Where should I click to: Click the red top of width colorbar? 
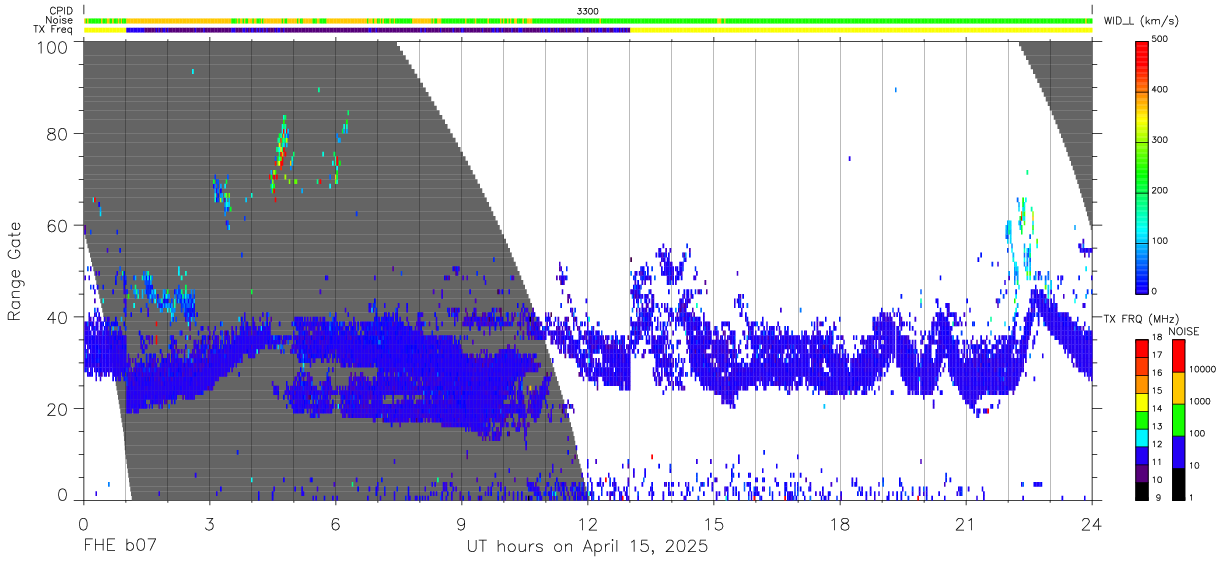pyautogui.click(x=1141, y=52)
